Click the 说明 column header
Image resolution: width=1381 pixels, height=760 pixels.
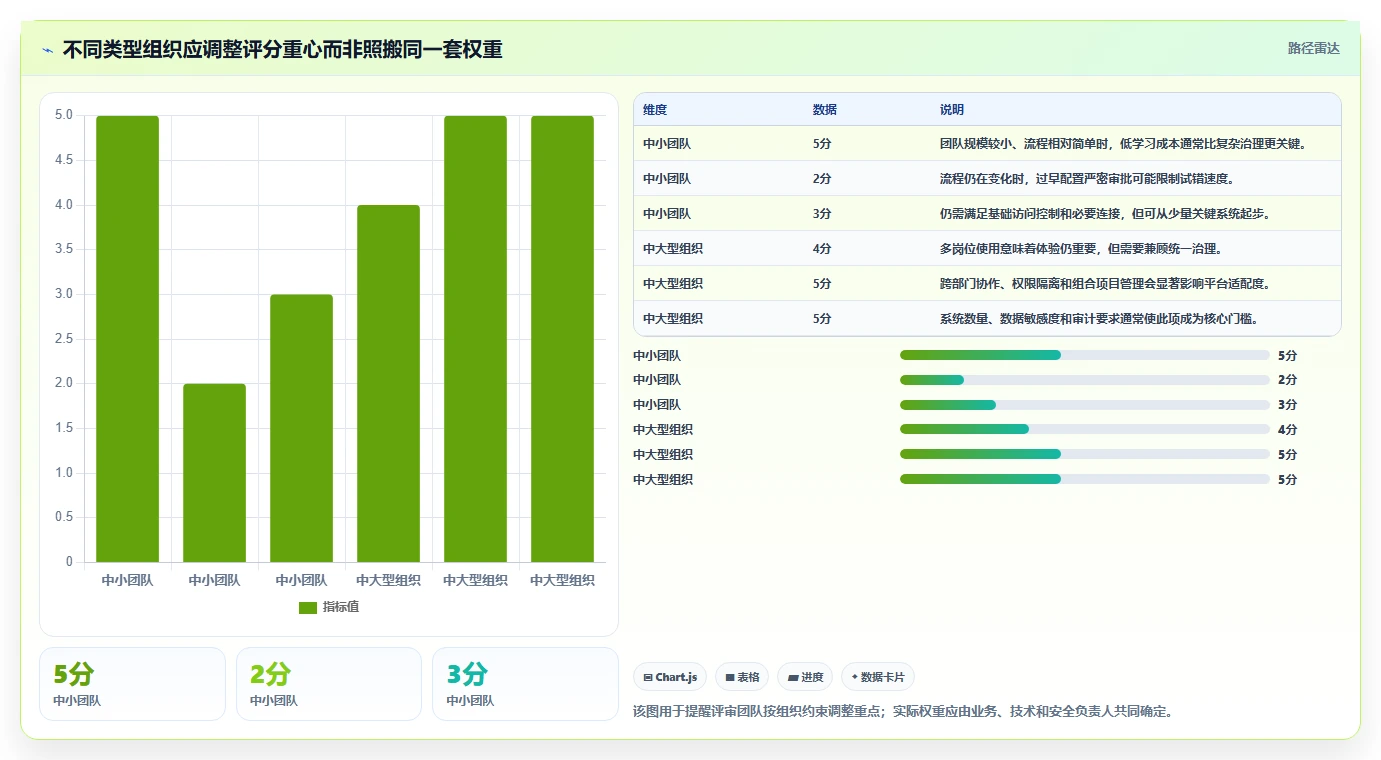[952, 110]
